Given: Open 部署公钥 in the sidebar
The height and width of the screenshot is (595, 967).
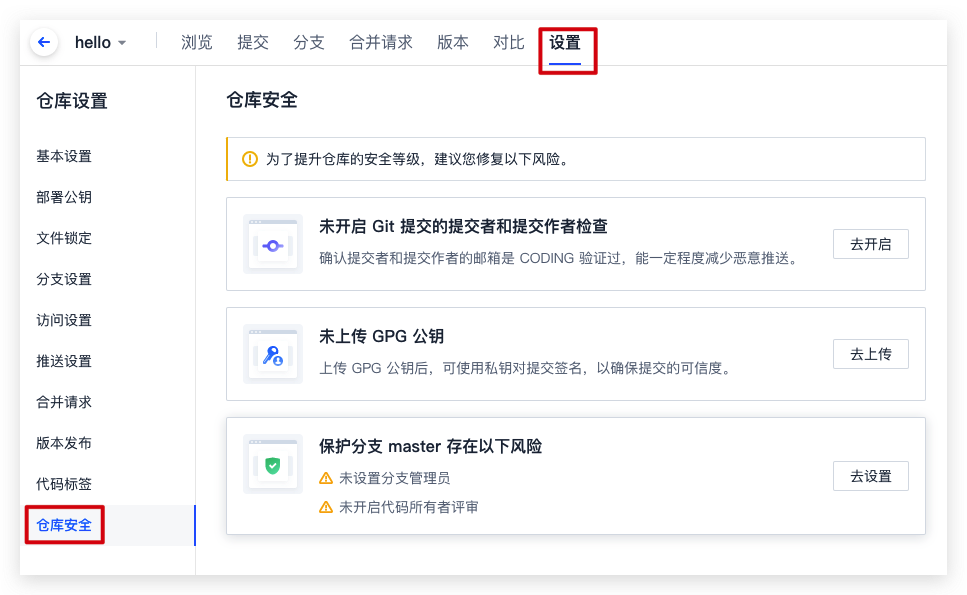Looking at the screenshot, I should point(64,197).
